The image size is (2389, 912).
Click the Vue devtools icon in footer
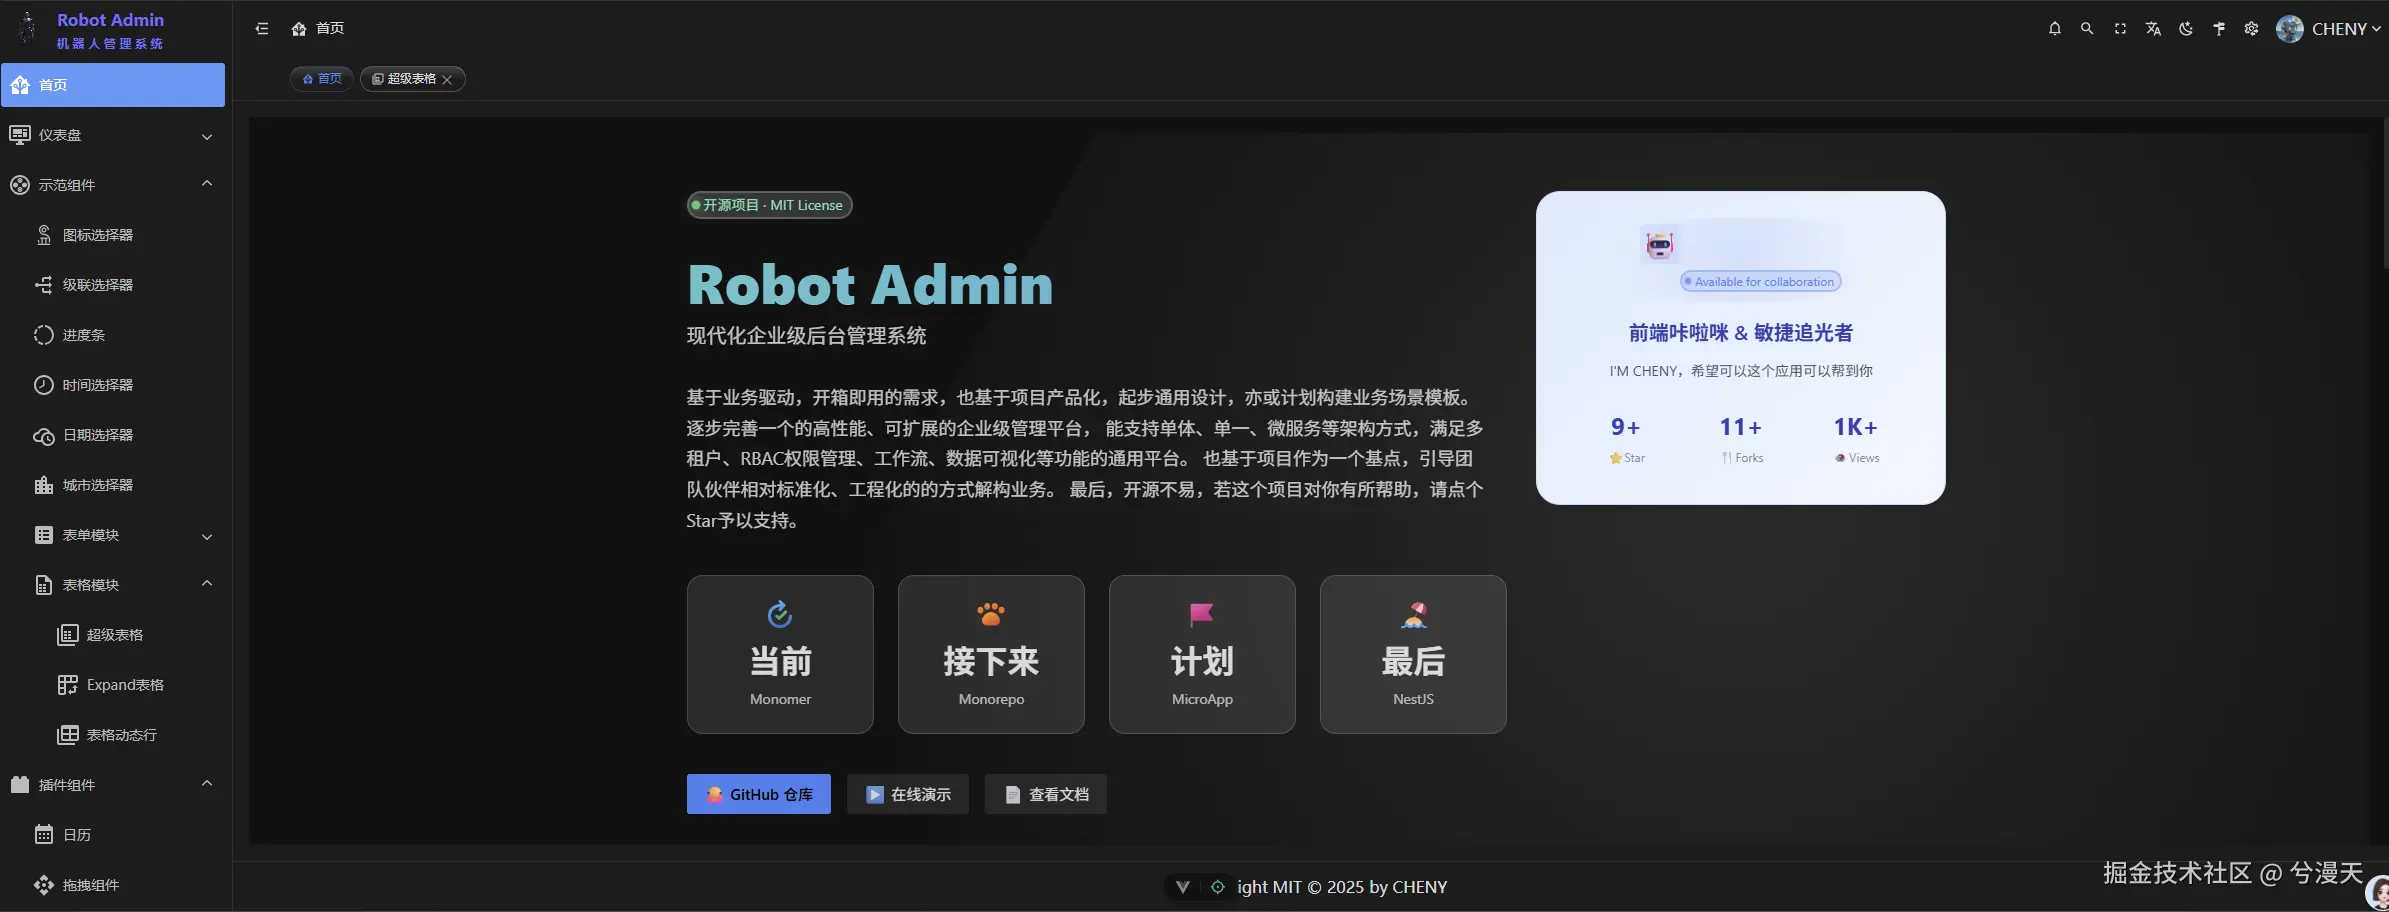[x=1183, y=887]
